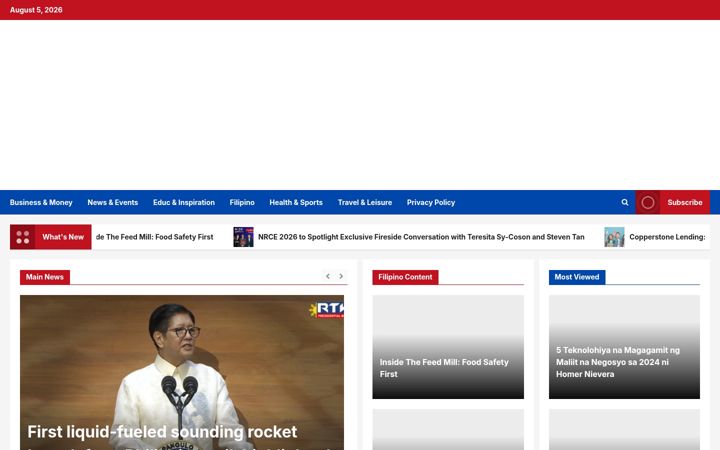Go to next Main News slide
The width and height of the screenshot is (720, 450).
(x=341, y=276)
